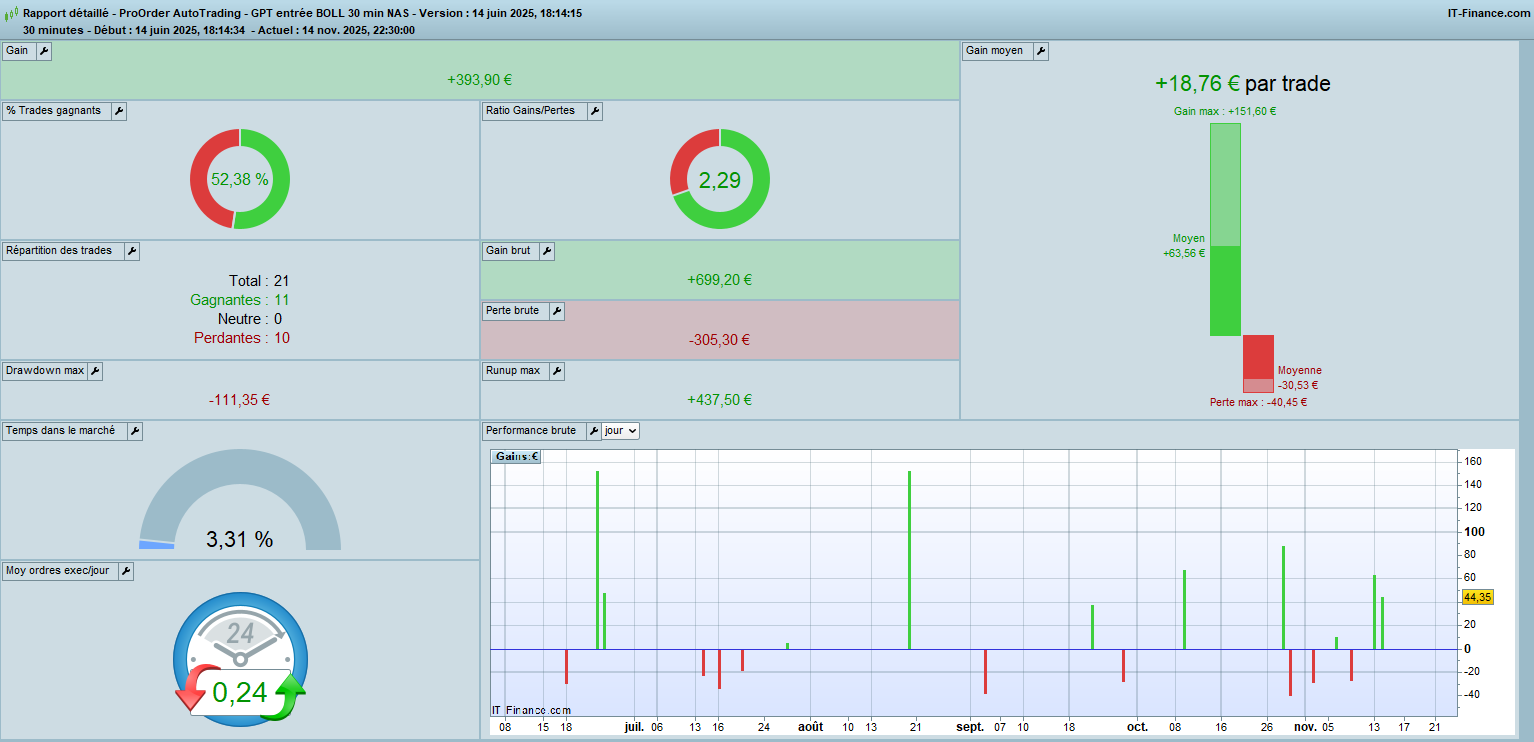Image resolution: width=1534 pixels, height=742 pixels.
Task: Open the Gain brut wrench settings
Action: click(x=547, y=251)
